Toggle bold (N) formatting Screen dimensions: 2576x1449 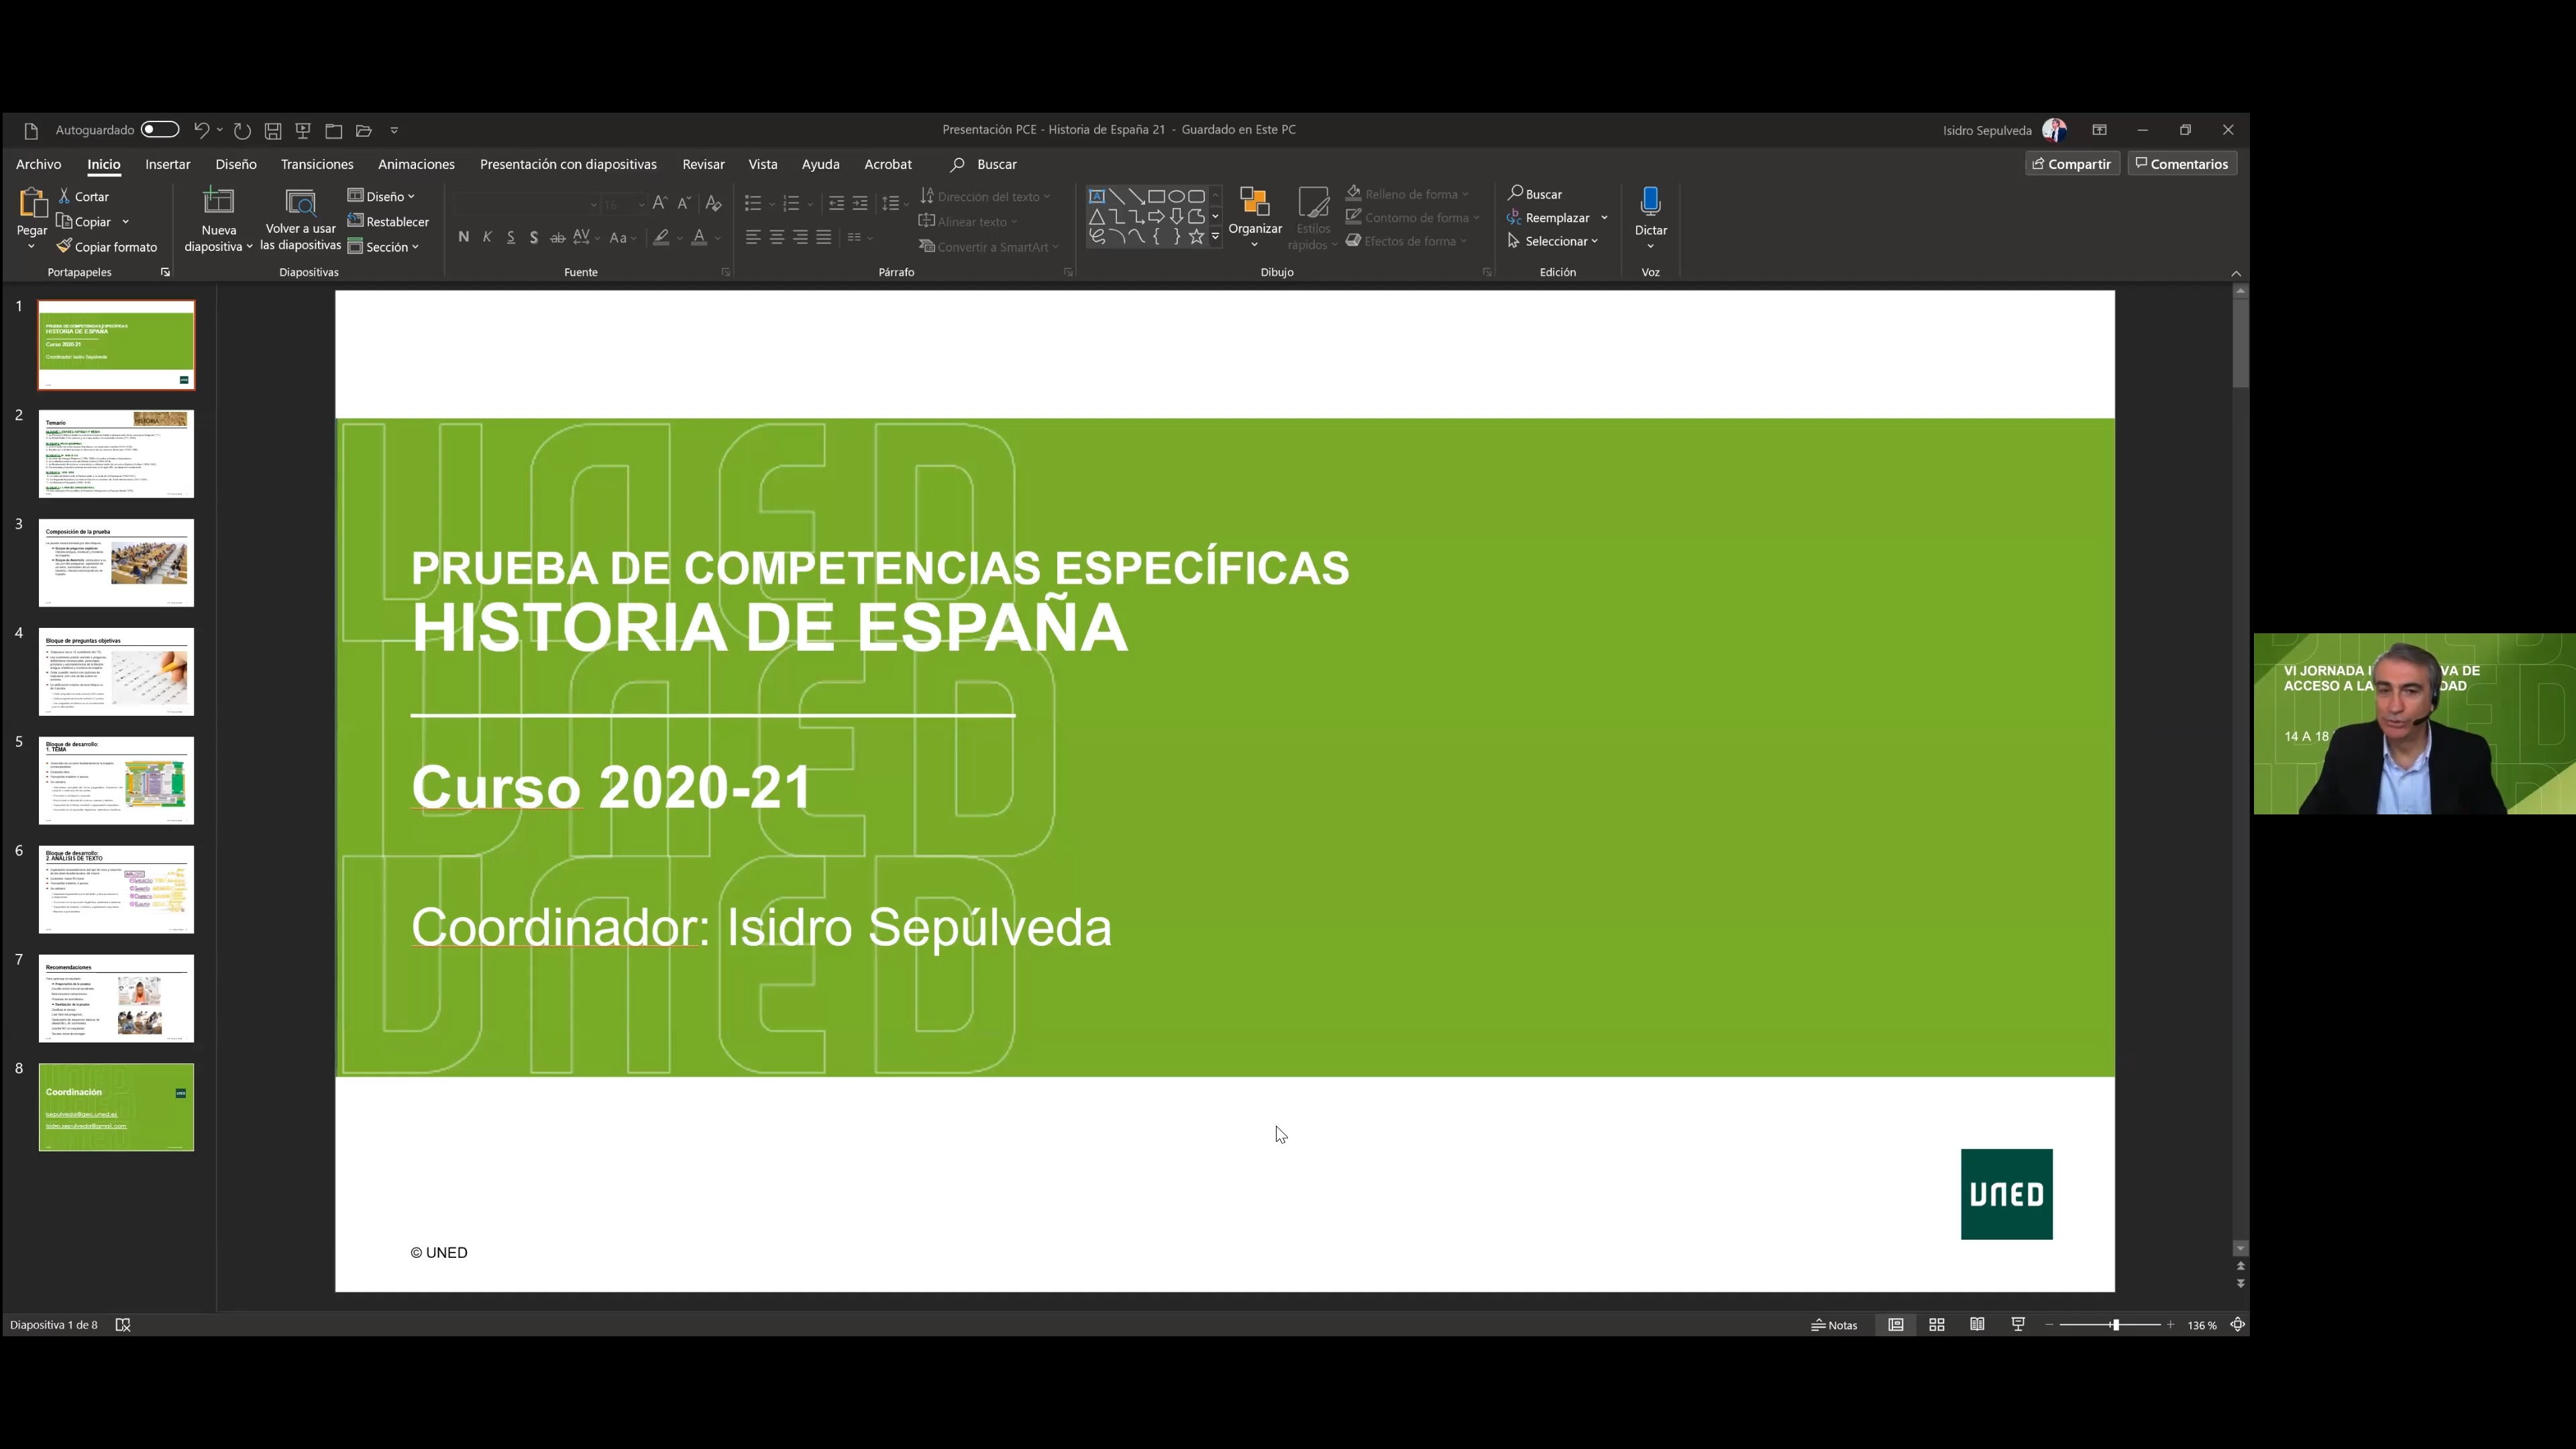tap(463, 237)
